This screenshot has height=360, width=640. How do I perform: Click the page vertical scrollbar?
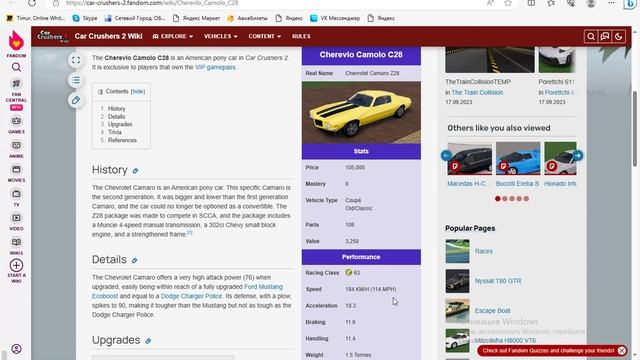point(635,129)
